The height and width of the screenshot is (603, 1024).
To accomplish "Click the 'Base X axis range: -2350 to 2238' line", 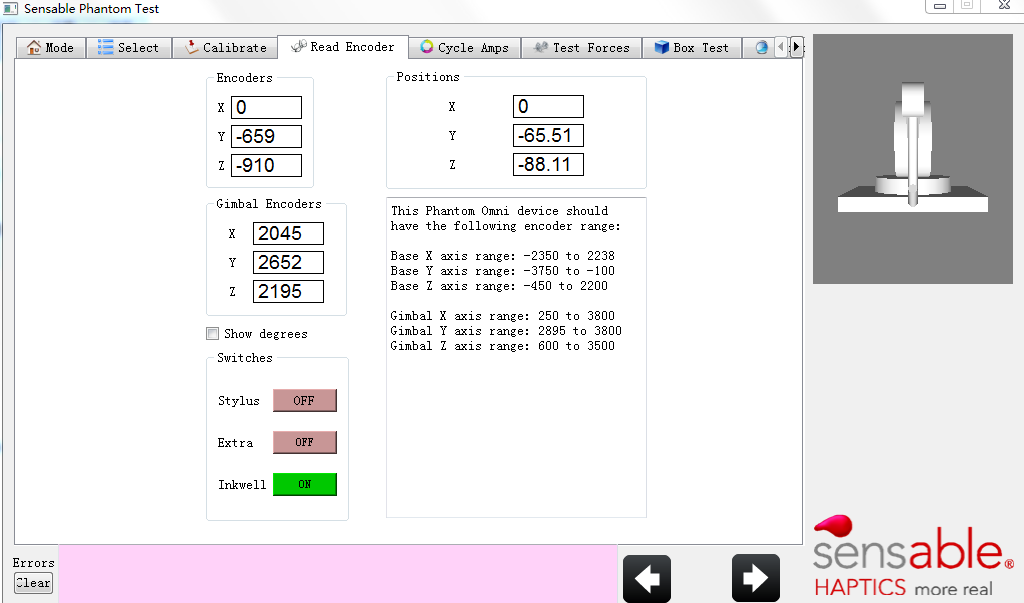I will point(503,256).
